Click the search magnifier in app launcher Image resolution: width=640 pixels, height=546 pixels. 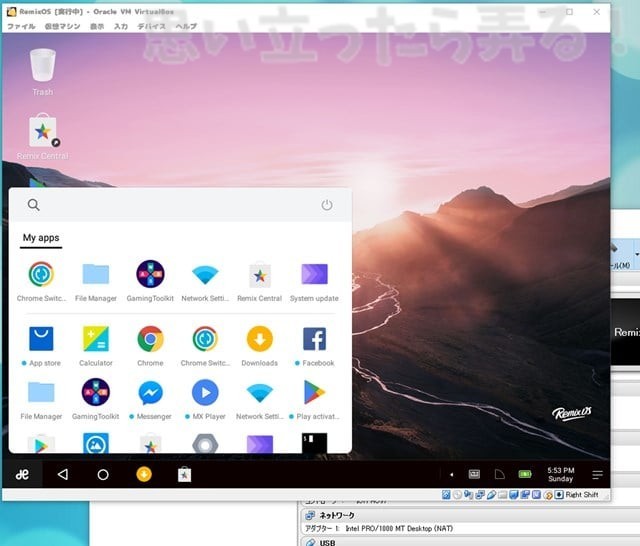33,205
